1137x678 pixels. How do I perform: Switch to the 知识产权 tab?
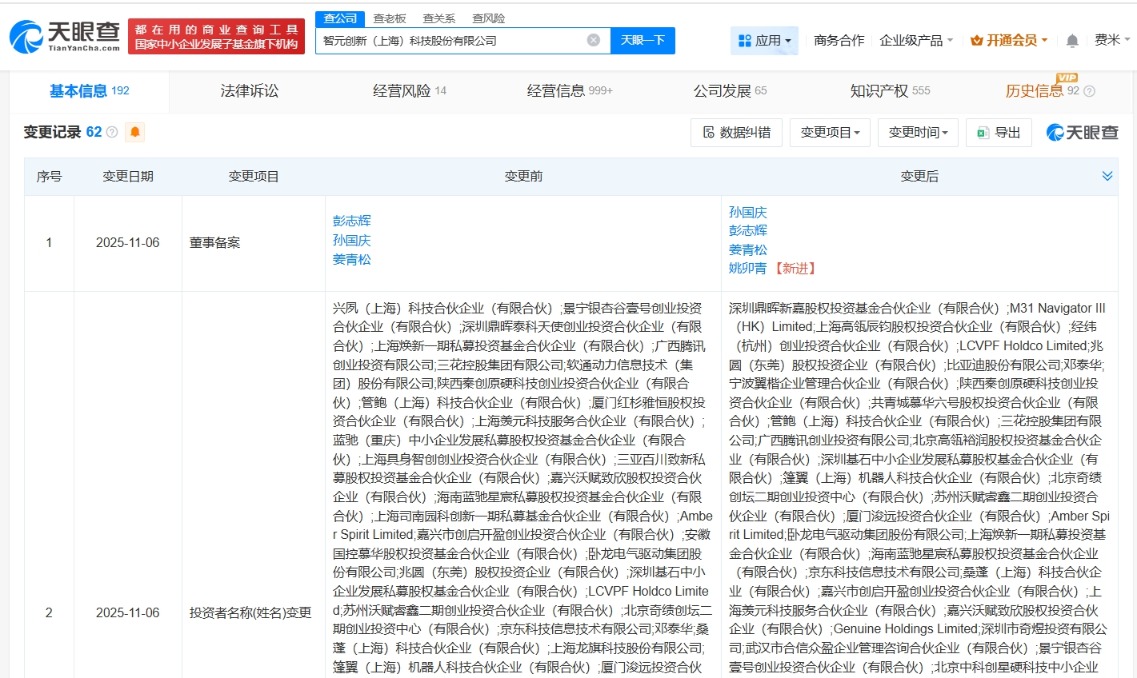coord(889,91)
